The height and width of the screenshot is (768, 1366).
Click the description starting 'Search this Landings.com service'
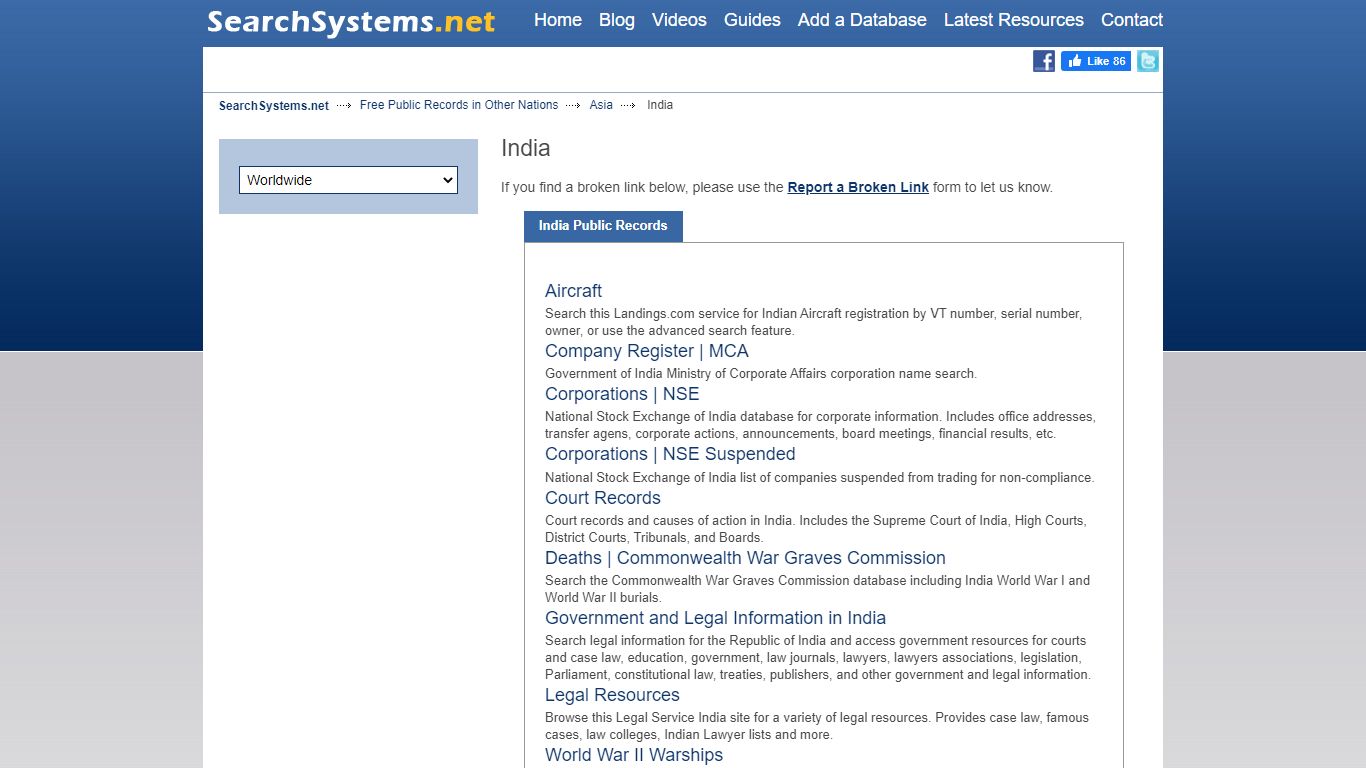click(813, 322)
